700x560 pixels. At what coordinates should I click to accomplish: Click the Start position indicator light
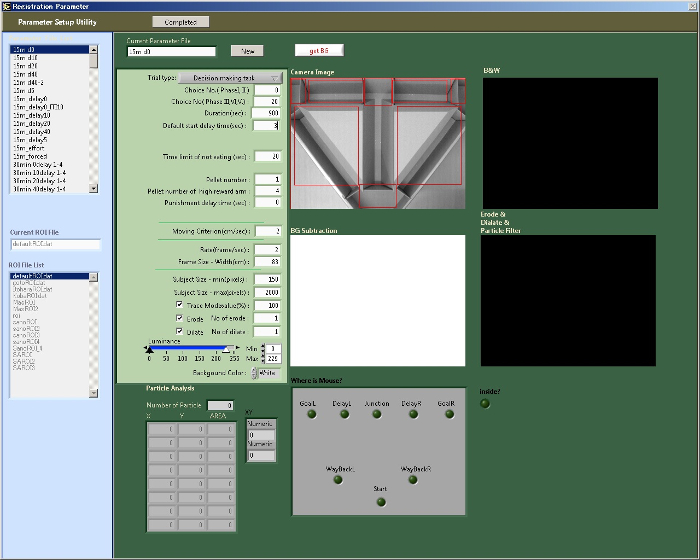pos(381,501)
